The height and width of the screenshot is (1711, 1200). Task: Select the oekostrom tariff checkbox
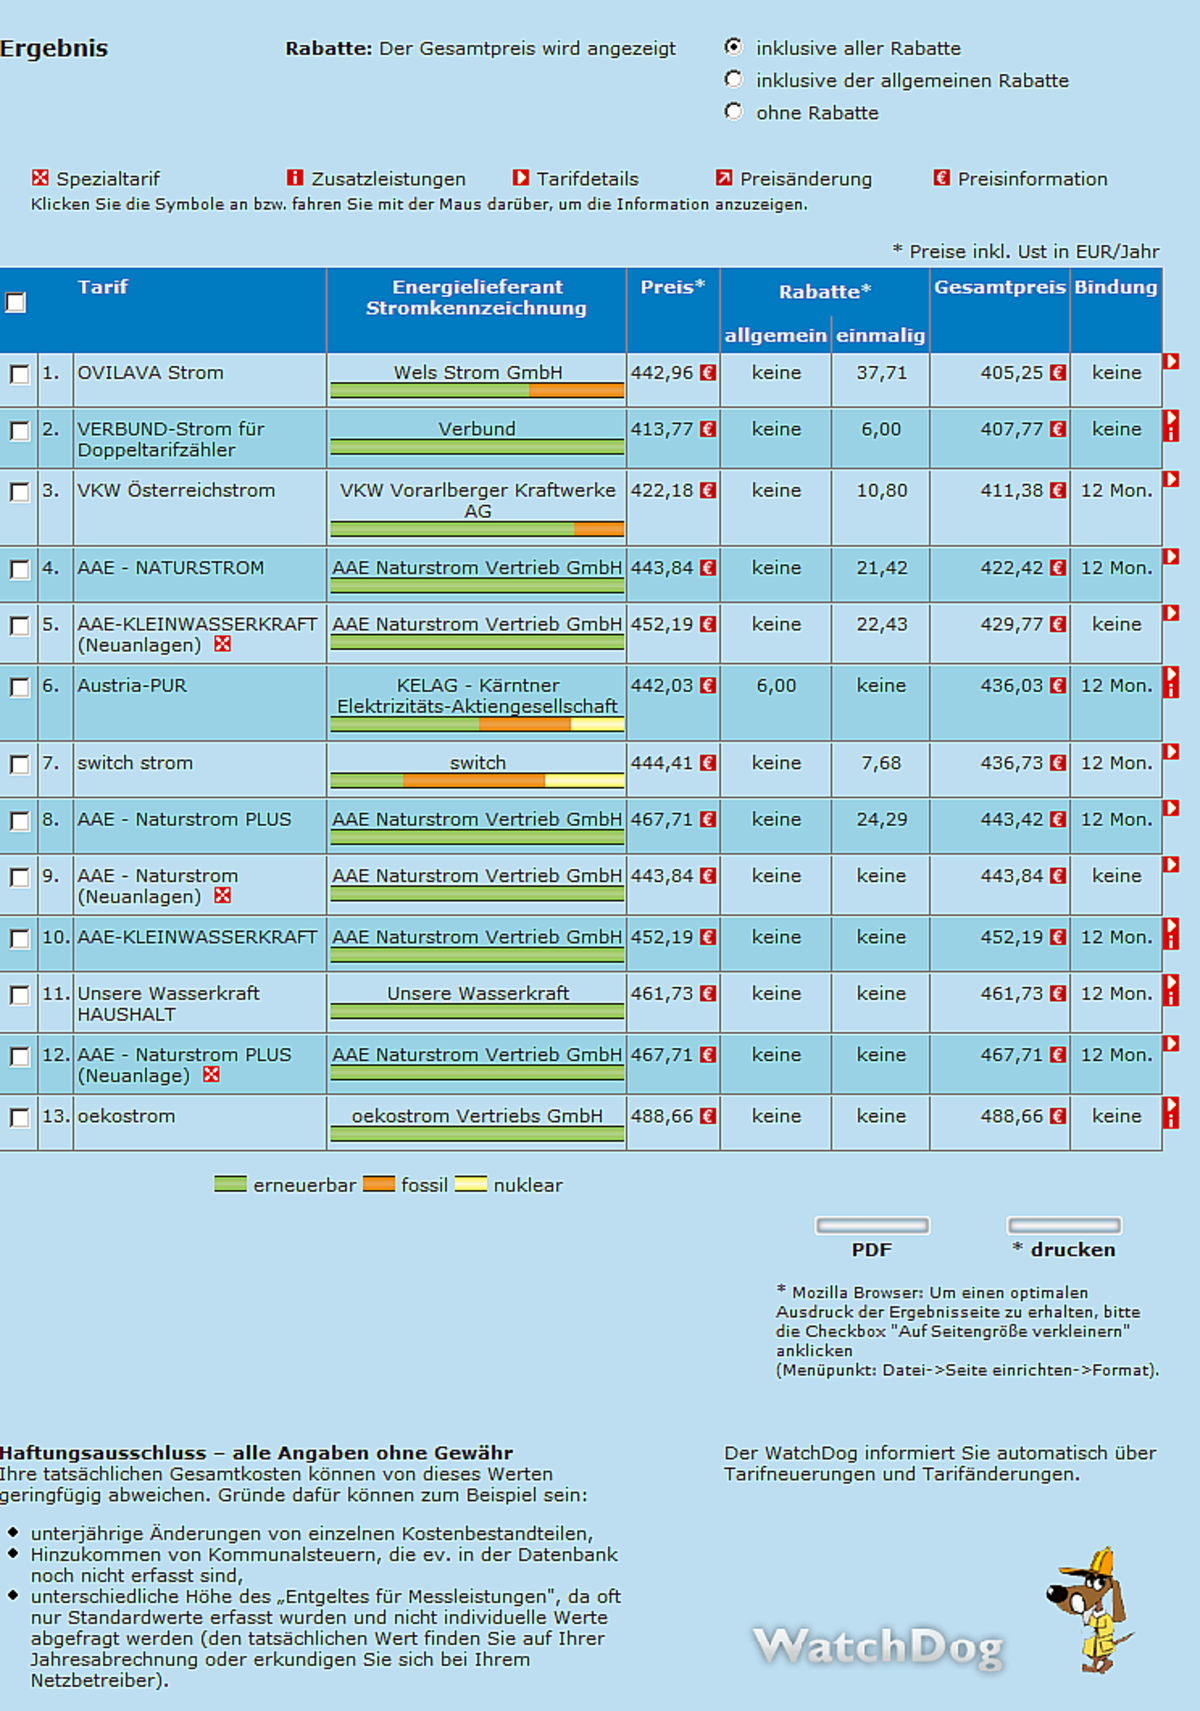pyautogui.click(x=19, y=1118)
